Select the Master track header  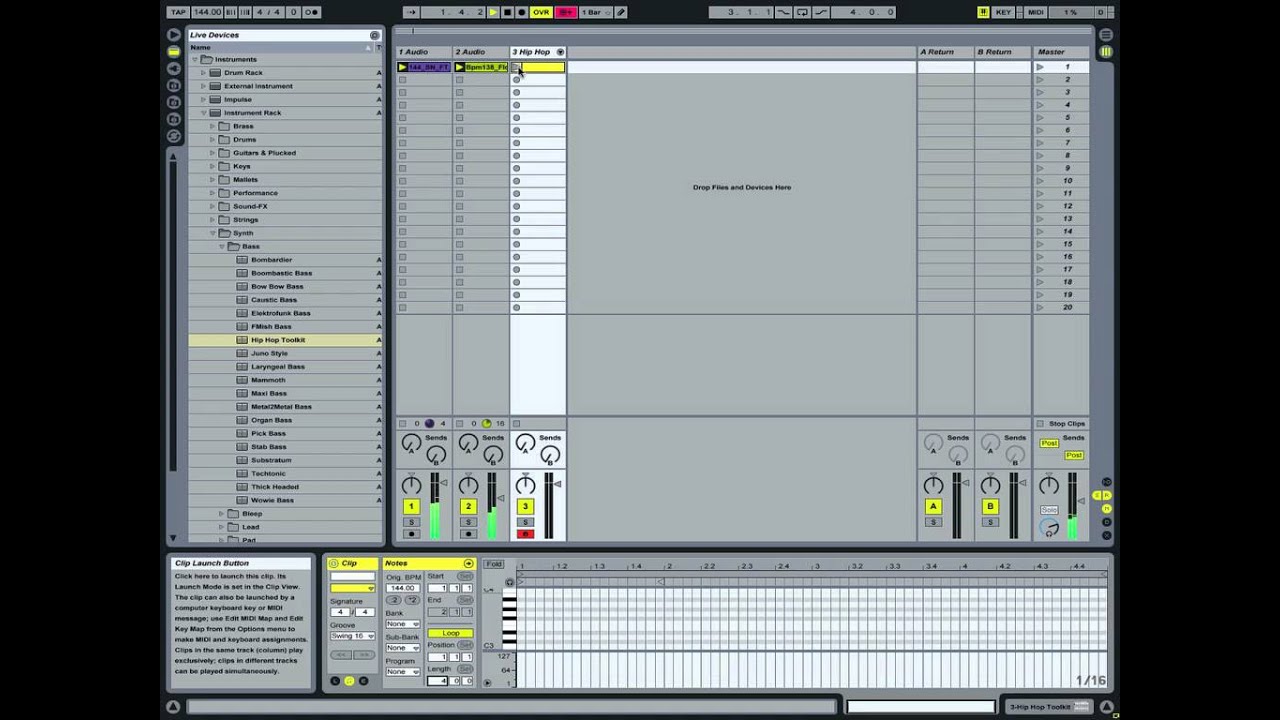(x=1060, y=52)
